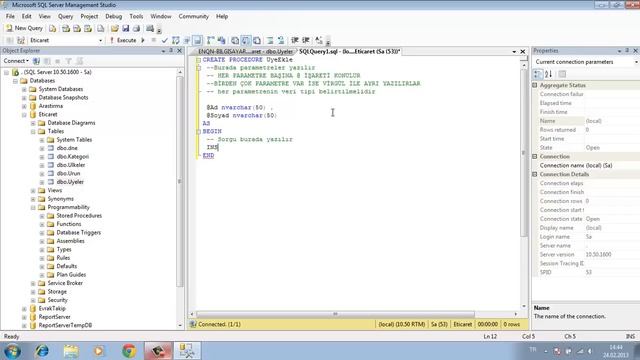Image resolution: width=640 pixels, height=360 pixels.
Task: Open Windows Explorer folder on taskbar
Action: (x=71, y=351)
